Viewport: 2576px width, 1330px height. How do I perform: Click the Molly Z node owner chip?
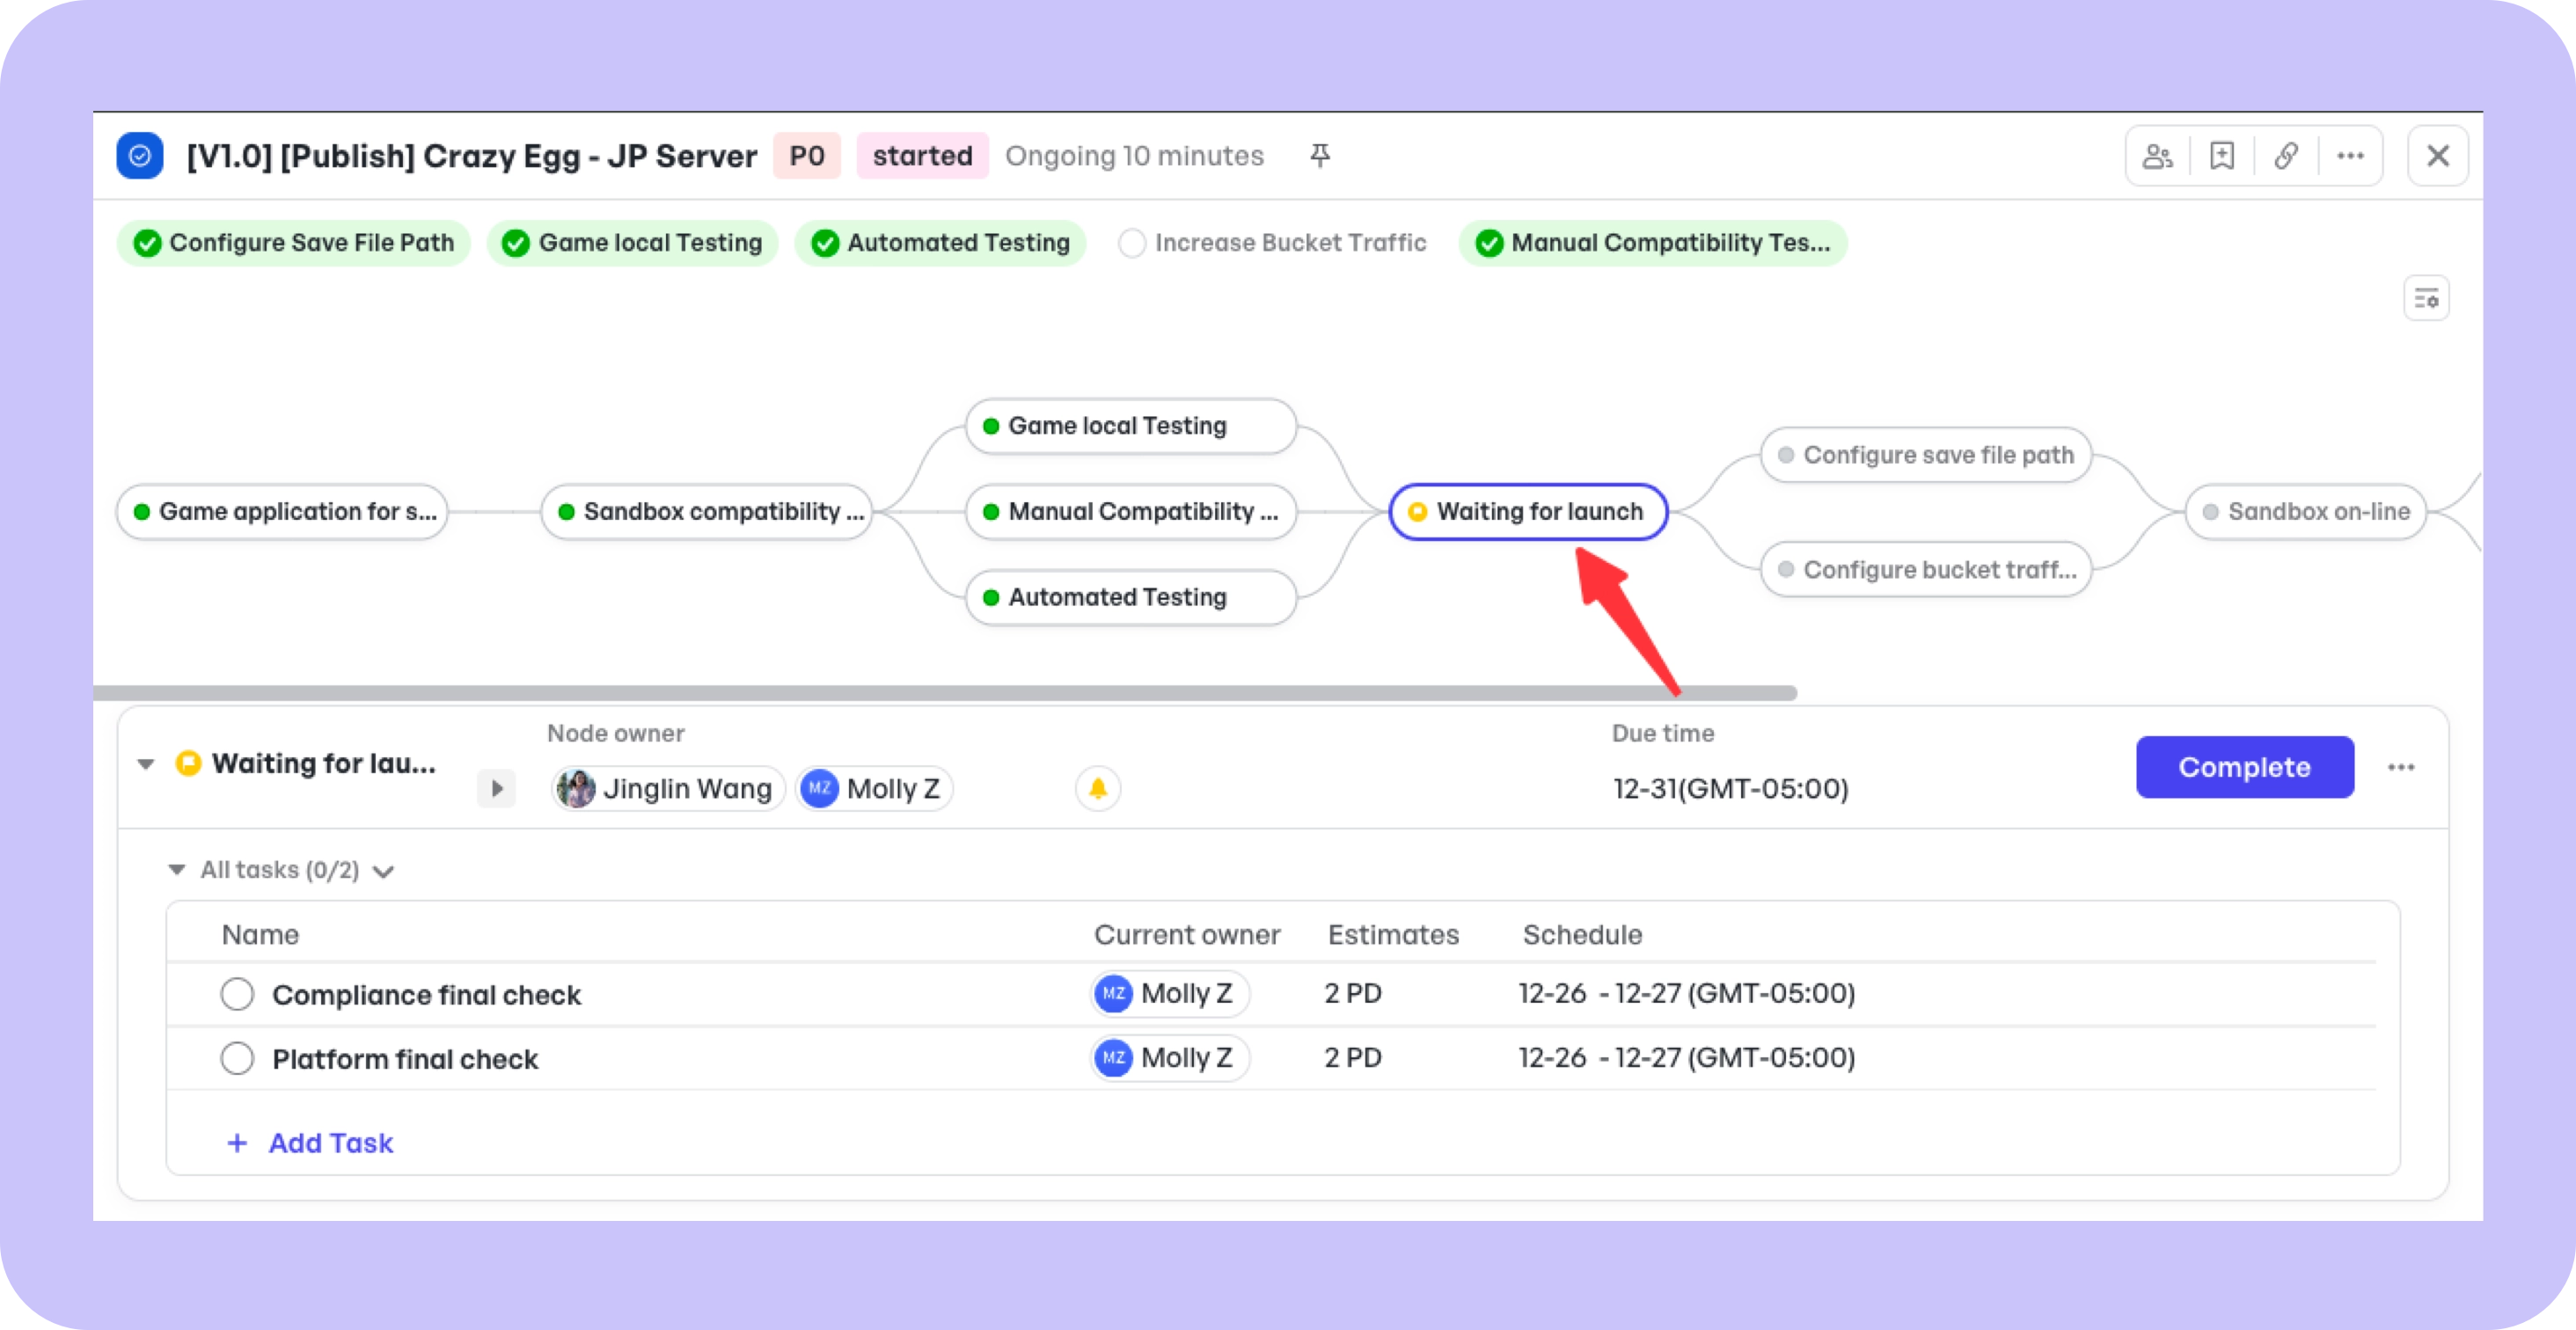tap(874, 788)
